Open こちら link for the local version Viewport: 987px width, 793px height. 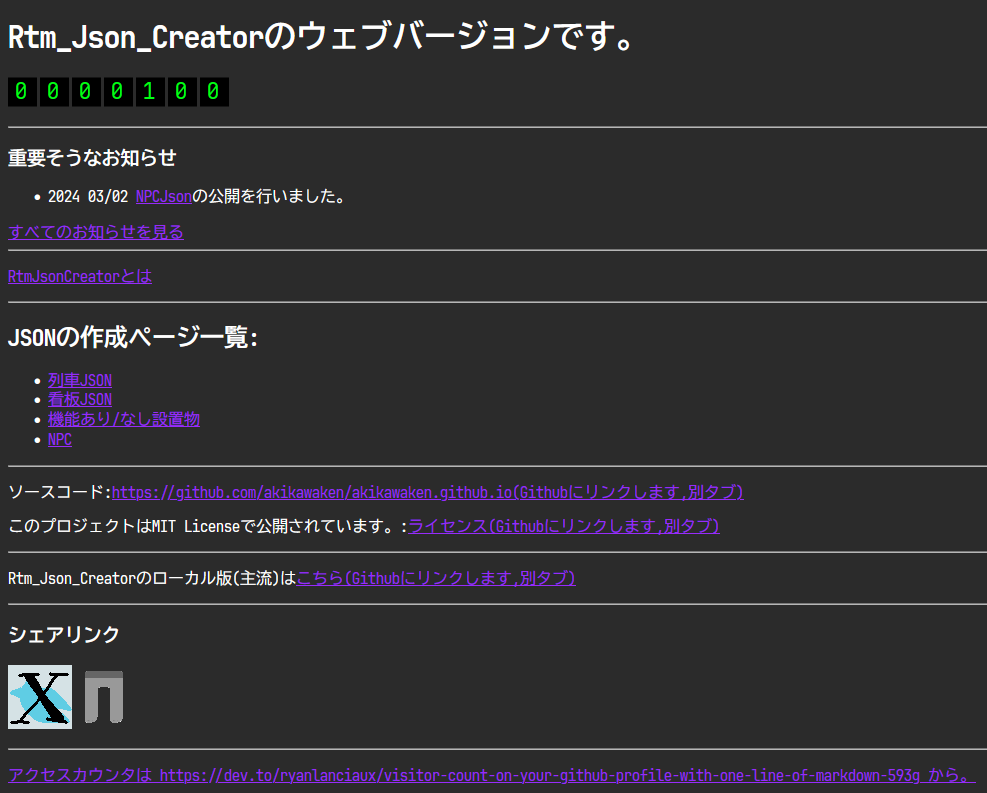tap(436, 578)
